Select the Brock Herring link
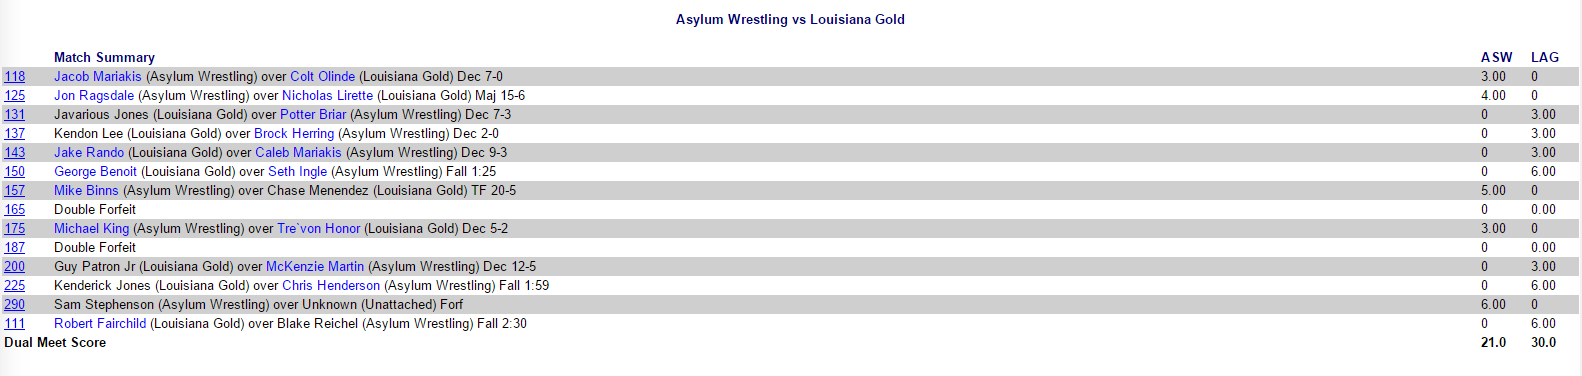 click(294, 133)
